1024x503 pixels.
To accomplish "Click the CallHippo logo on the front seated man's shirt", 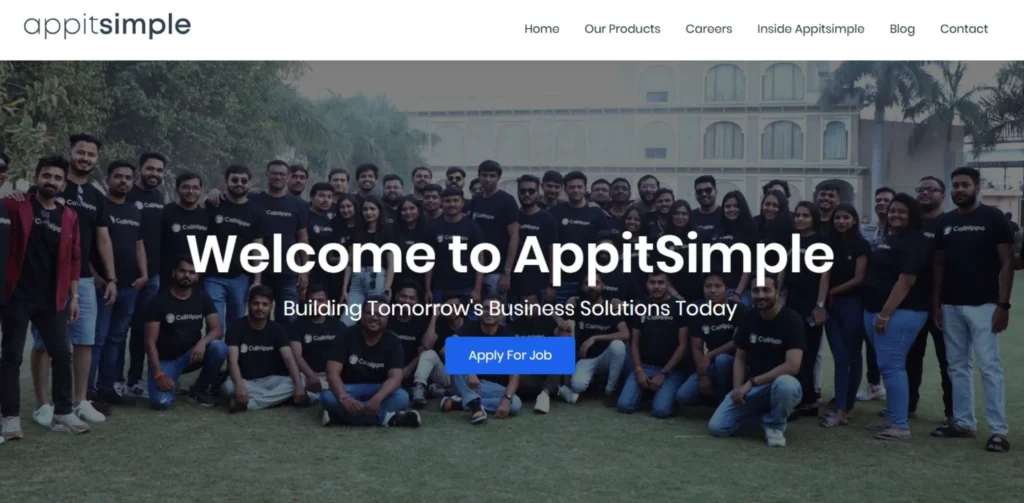I will (x=366, y=360).
